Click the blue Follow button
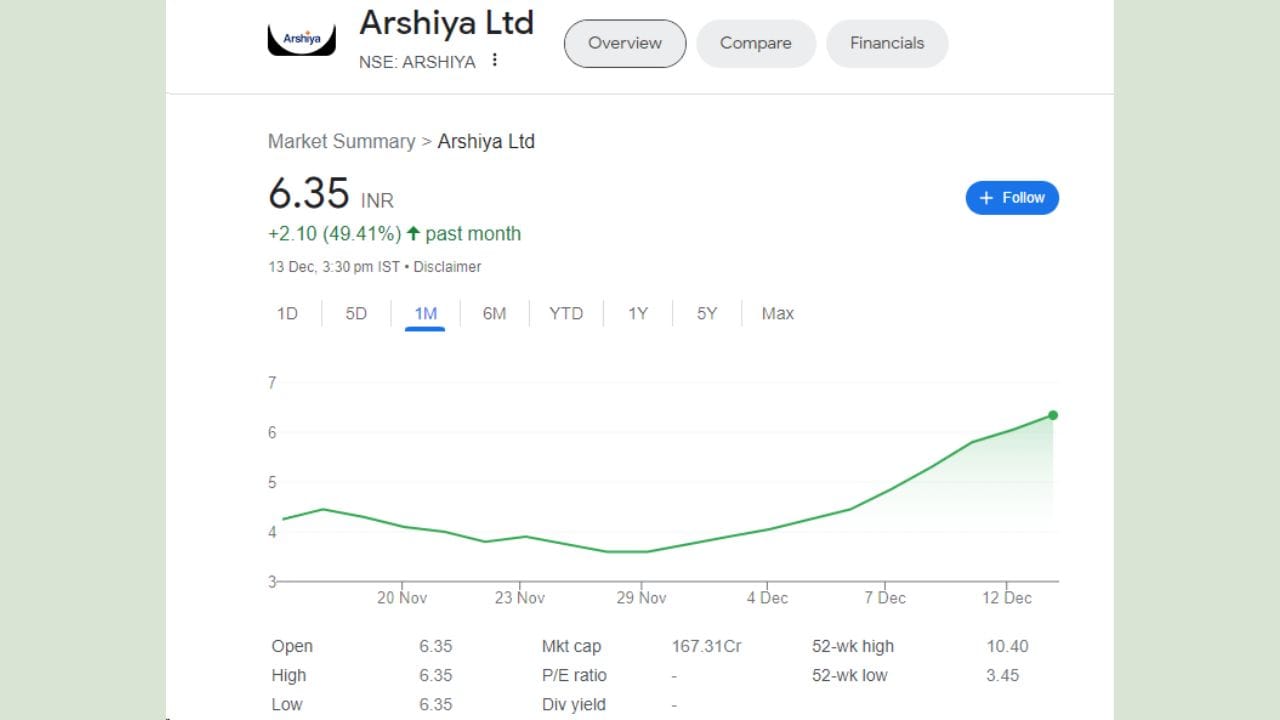1280x720 pixels. (x=1012, y=198)
